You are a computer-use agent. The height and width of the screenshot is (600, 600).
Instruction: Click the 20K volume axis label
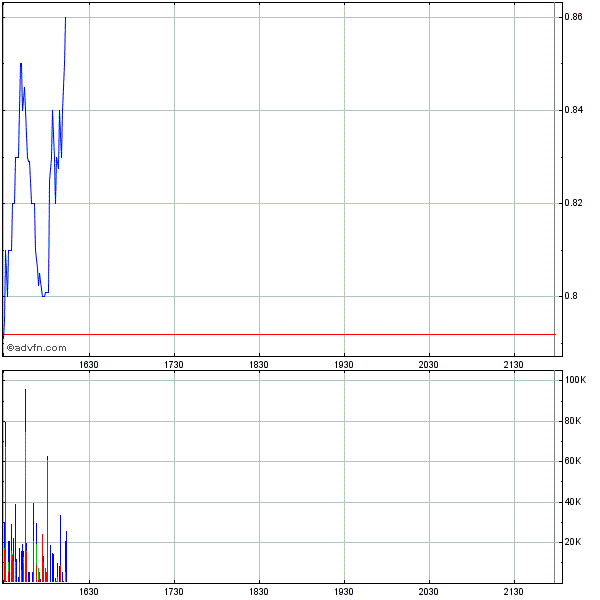tap(573, 542)
